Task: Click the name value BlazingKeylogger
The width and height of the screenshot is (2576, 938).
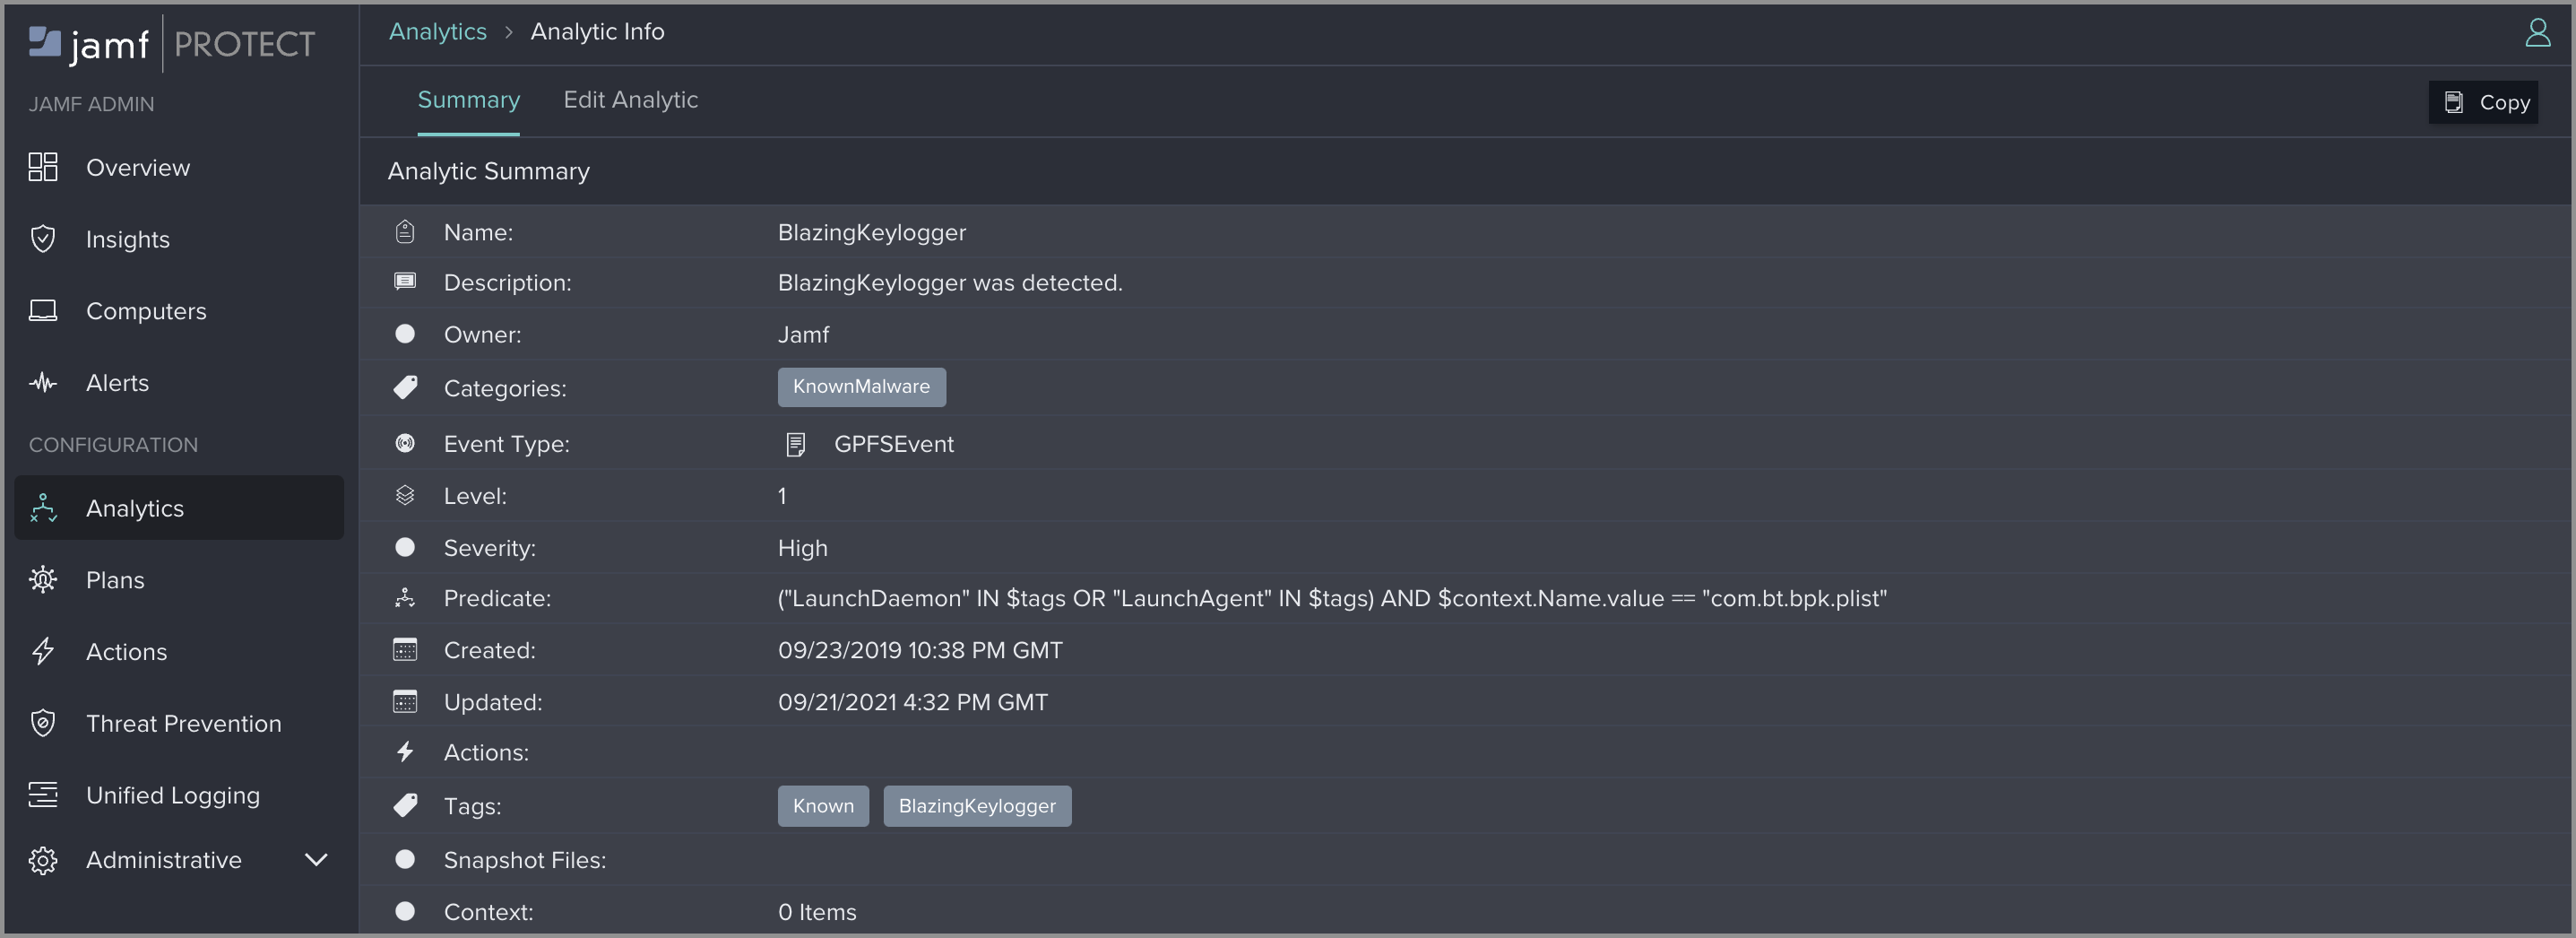Action: tap(872, 232)
